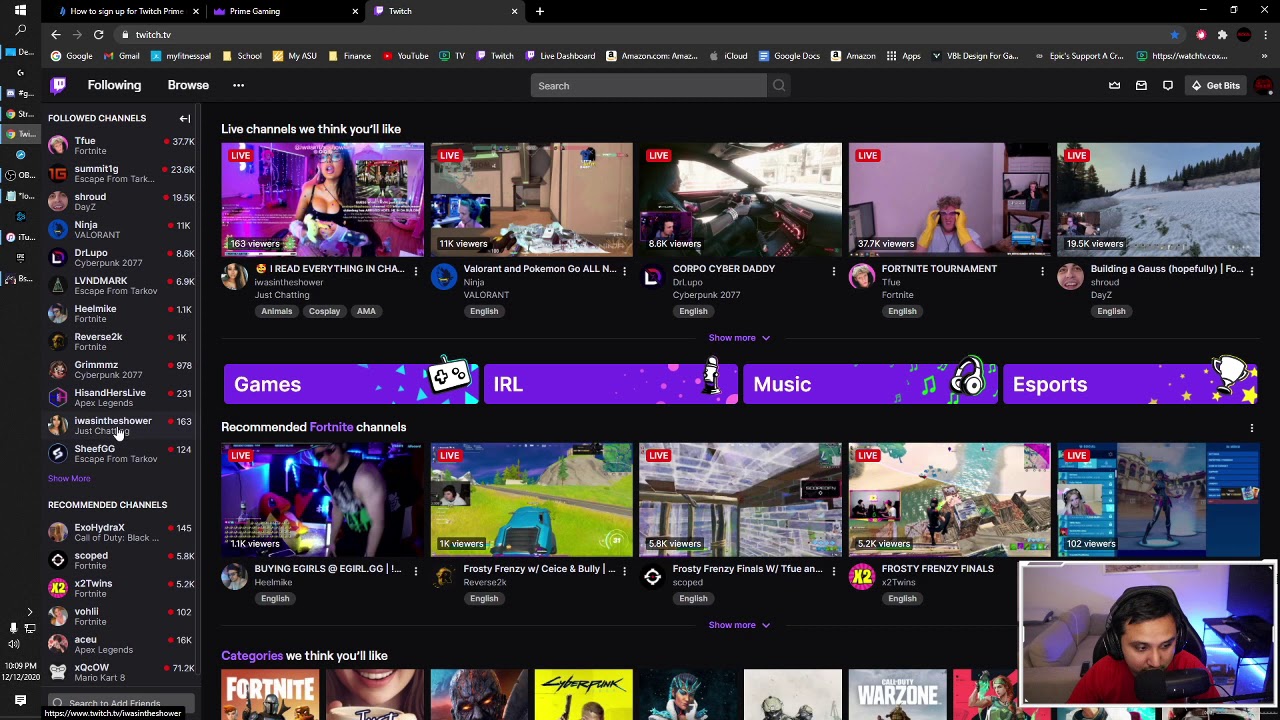Click the Get Bits button
This screenshot has height=720, width=1280.
(1216, 85)
